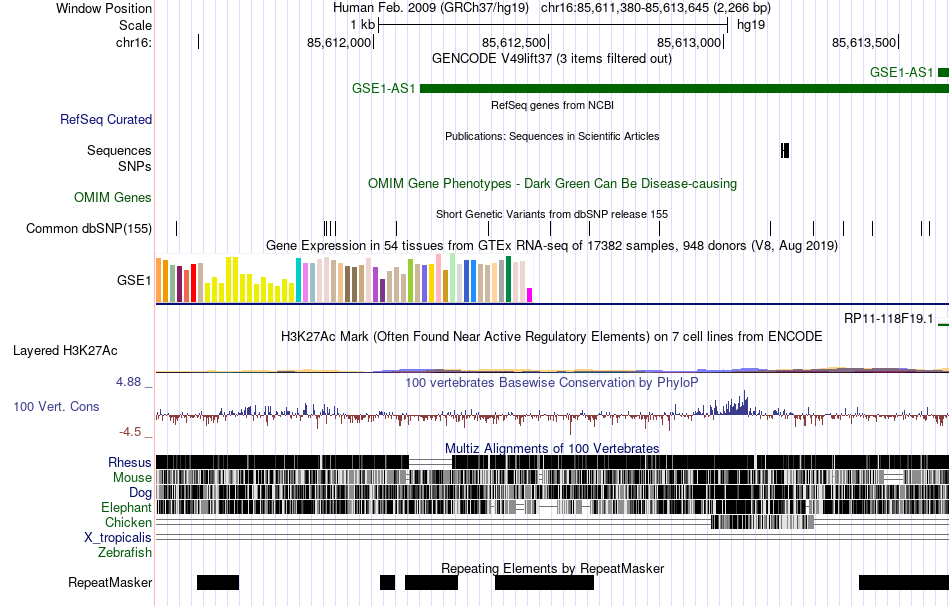Open 'Repeating Elements by RepeatMasker' title
The height and width of the screenshot is (606, 950).
click(x=553, y=568)
